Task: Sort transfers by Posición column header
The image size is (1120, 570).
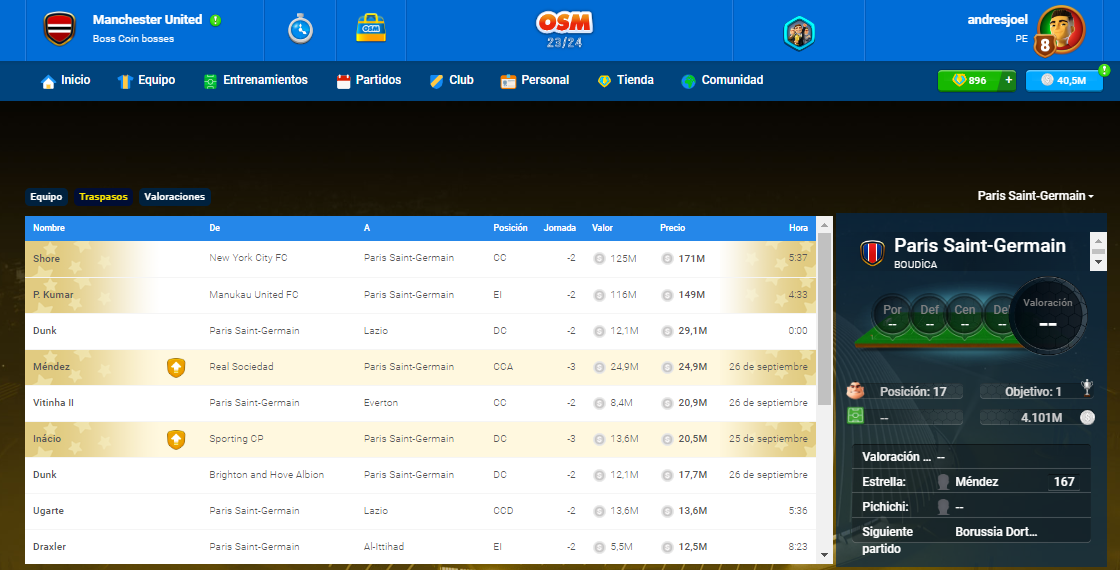Action: (x=510, y=228)
